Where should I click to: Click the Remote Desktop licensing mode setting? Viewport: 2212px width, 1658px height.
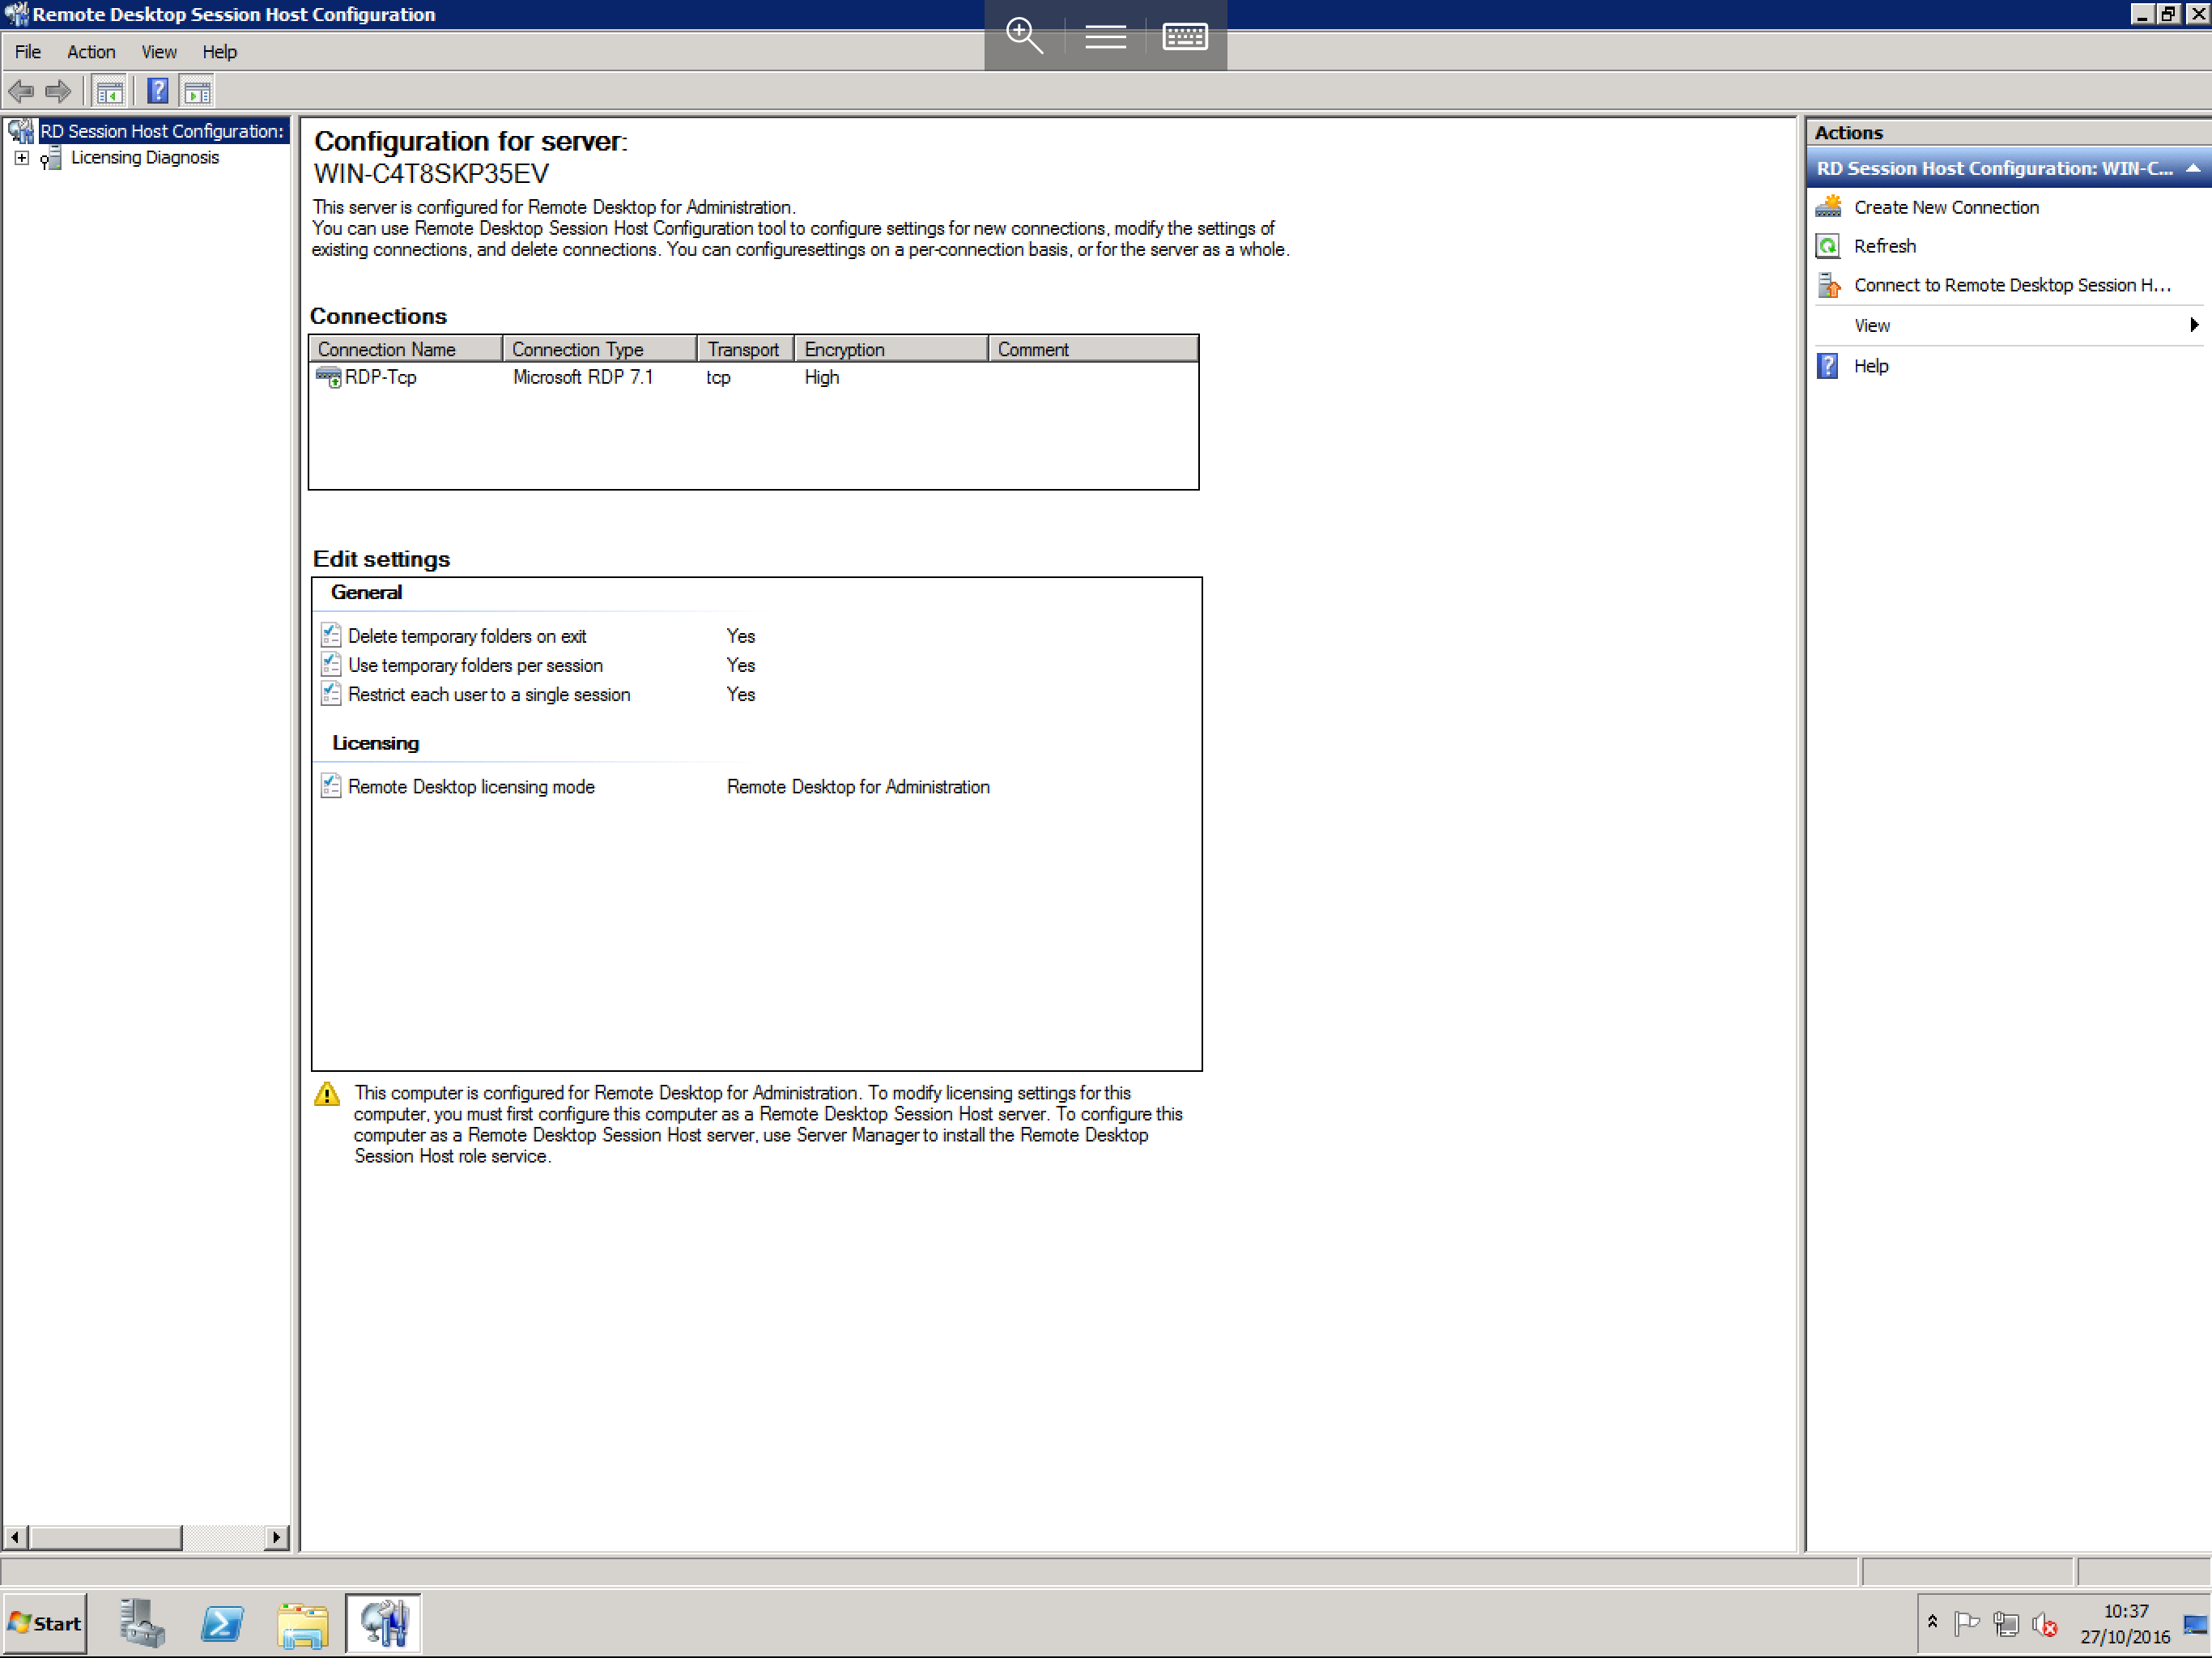pyautogui.click(x=471, y=787)
